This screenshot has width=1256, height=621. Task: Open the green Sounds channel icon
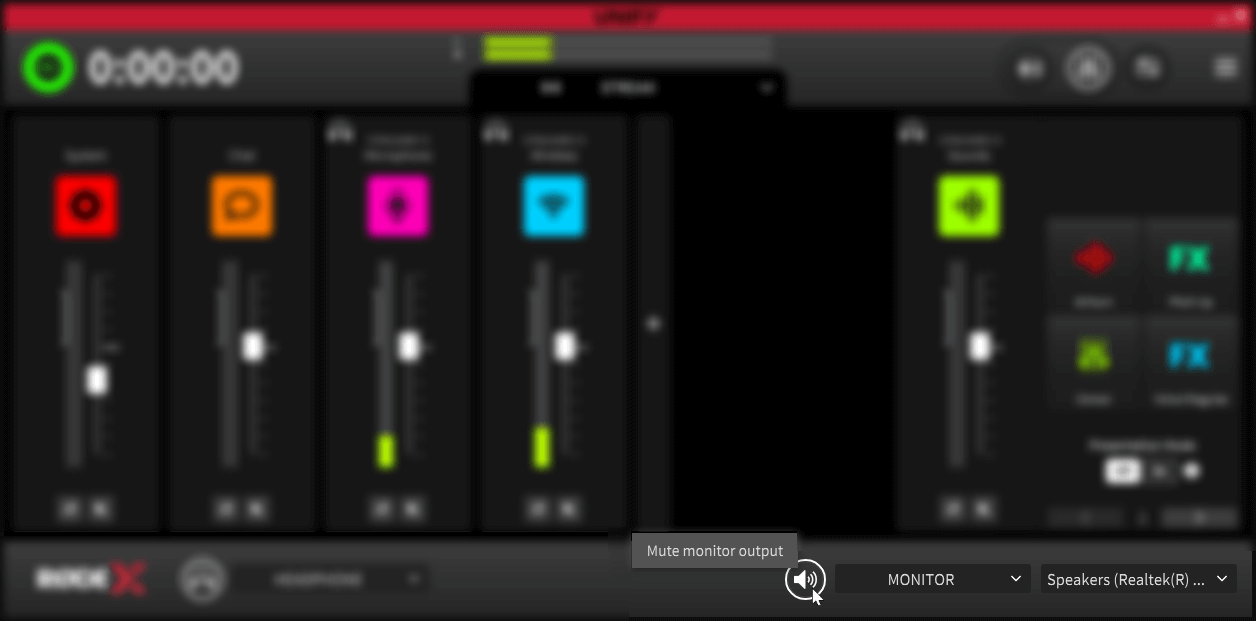(x=968, y=205)
